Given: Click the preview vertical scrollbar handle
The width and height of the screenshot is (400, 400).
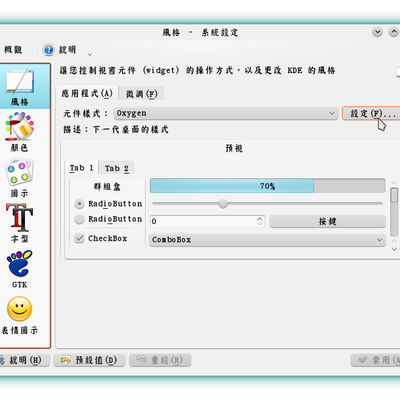Looking at the screenshot, I should (x=394, y=195).
